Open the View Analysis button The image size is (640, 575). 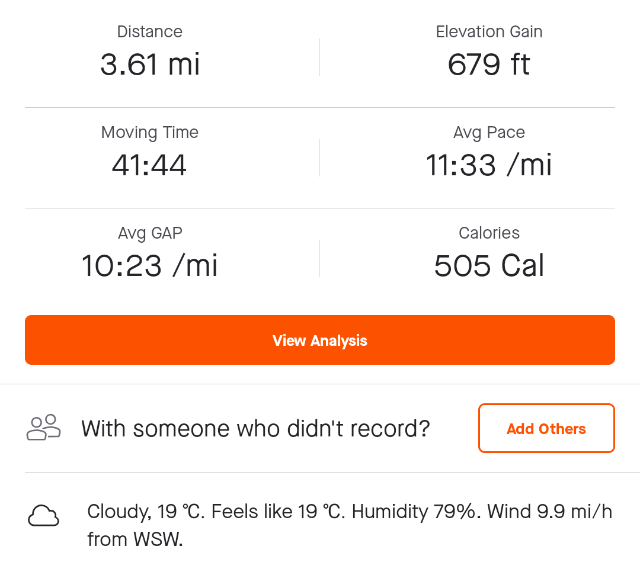click(x=320, y=340)
